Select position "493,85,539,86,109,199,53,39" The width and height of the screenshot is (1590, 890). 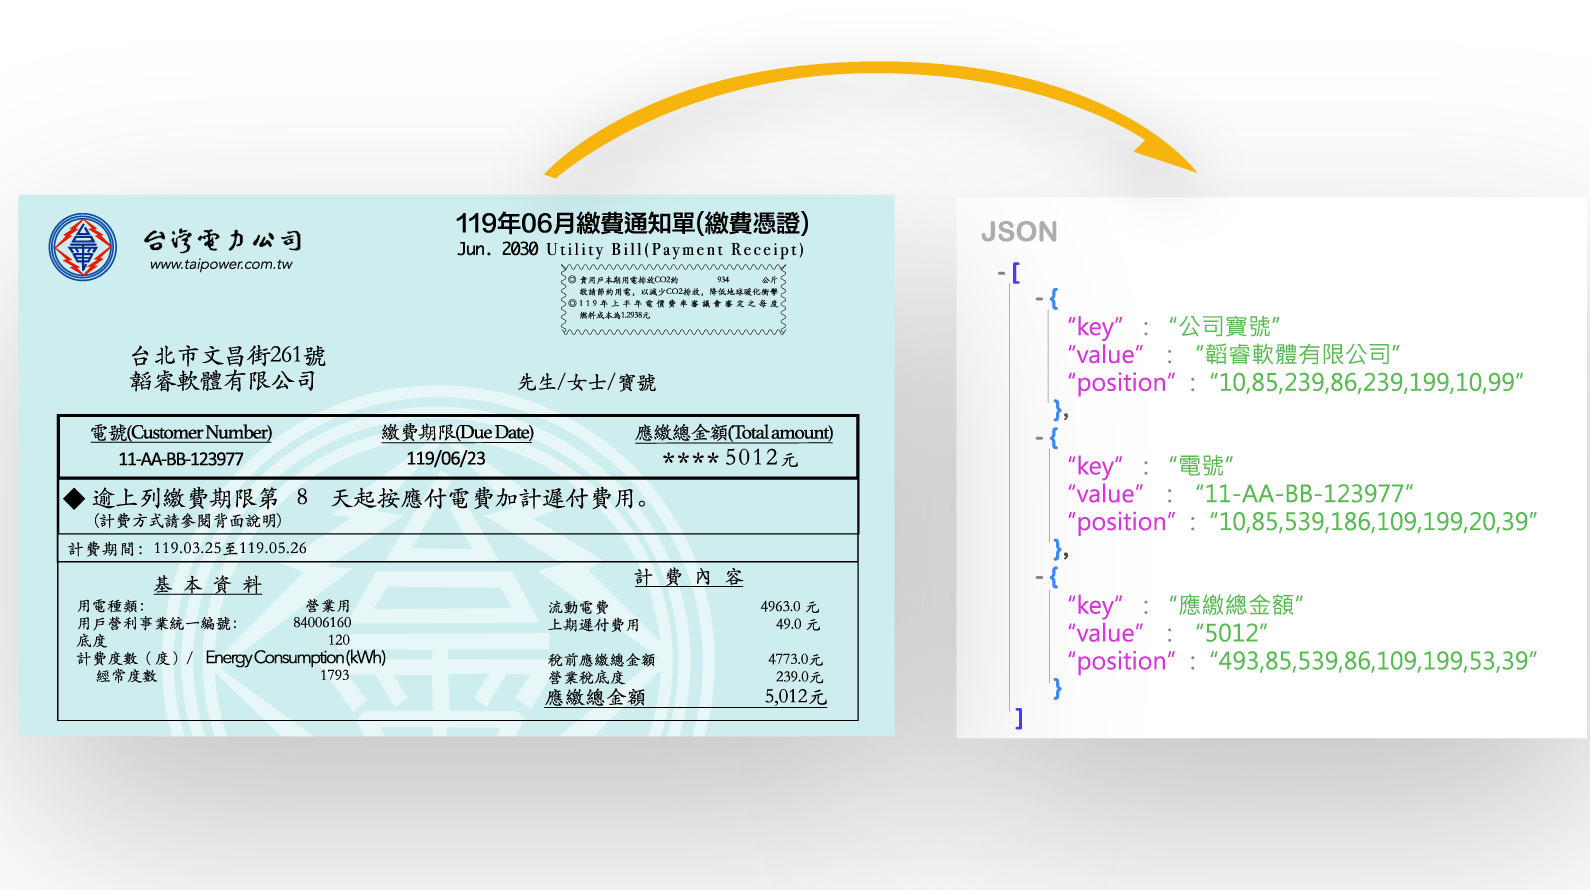tap(1373, 661)
